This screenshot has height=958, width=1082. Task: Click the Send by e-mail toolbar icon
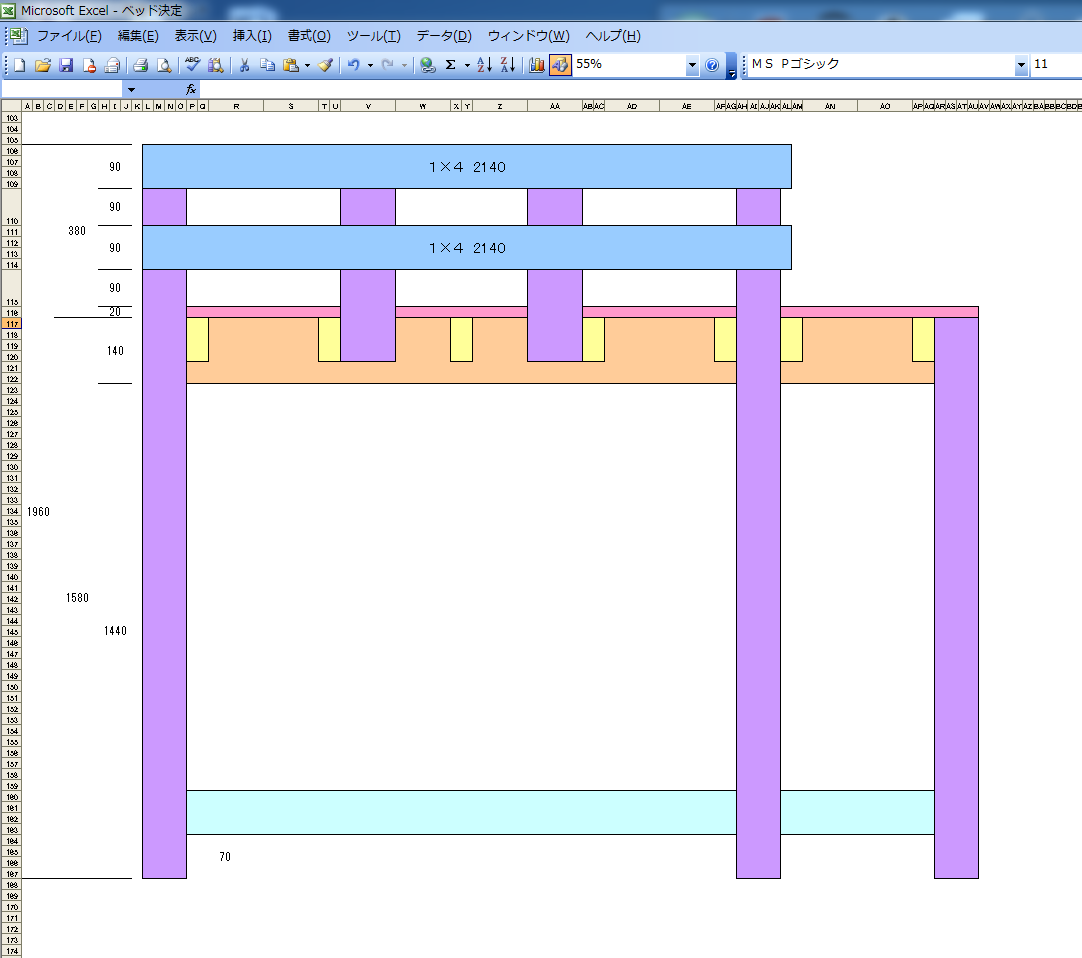112,65
